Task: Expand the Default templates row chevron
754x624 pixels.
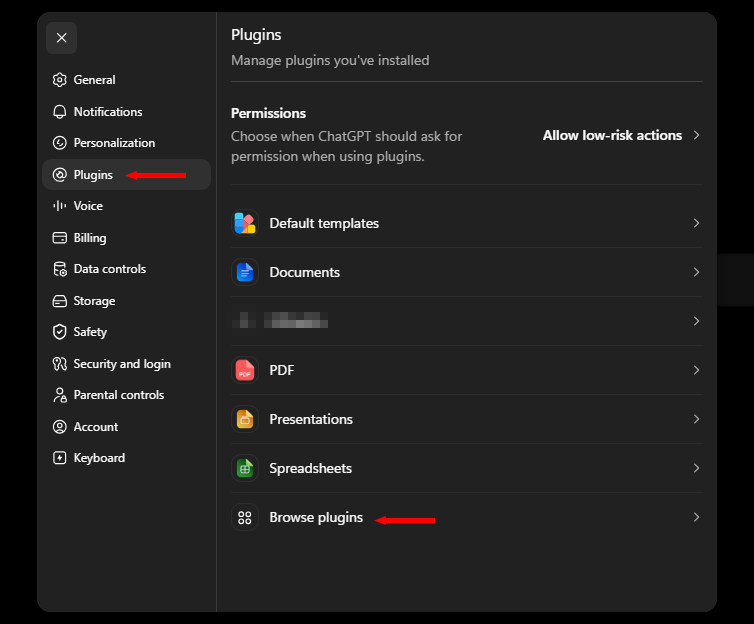Action: click(696, 223)
